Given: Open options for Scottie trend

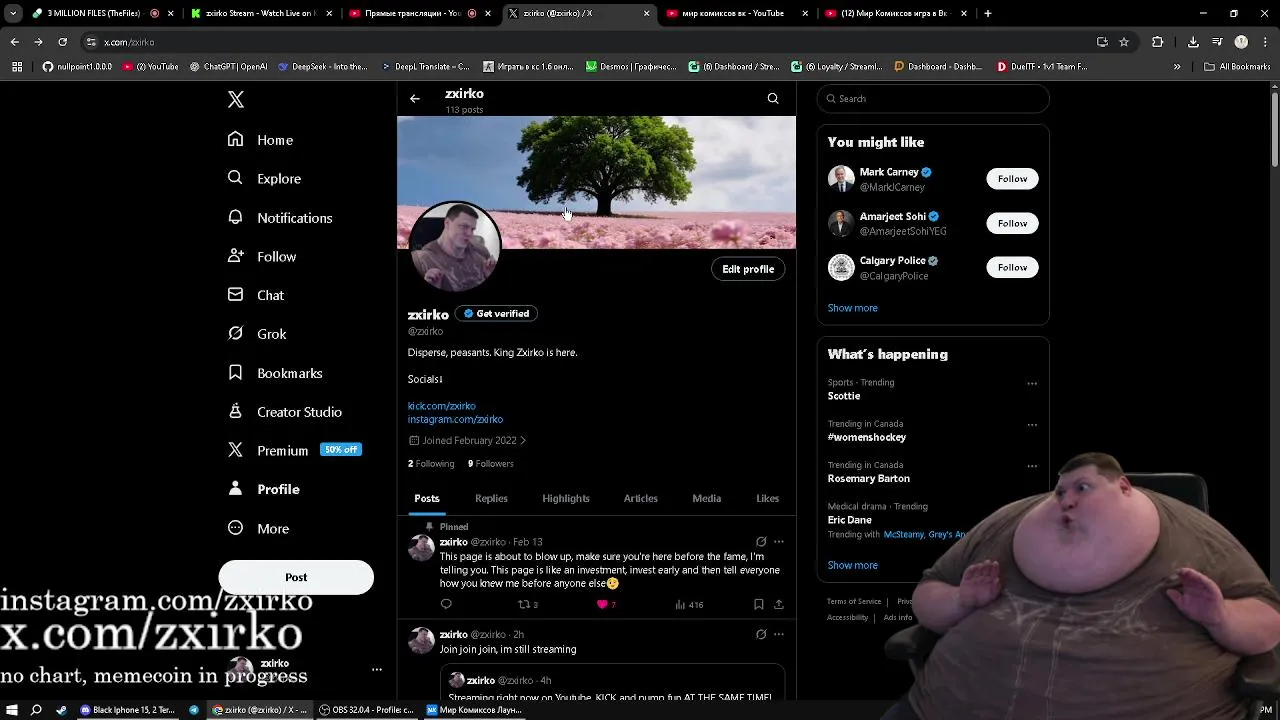Looking at the screenshot, I should click(x=1032, y=383).
